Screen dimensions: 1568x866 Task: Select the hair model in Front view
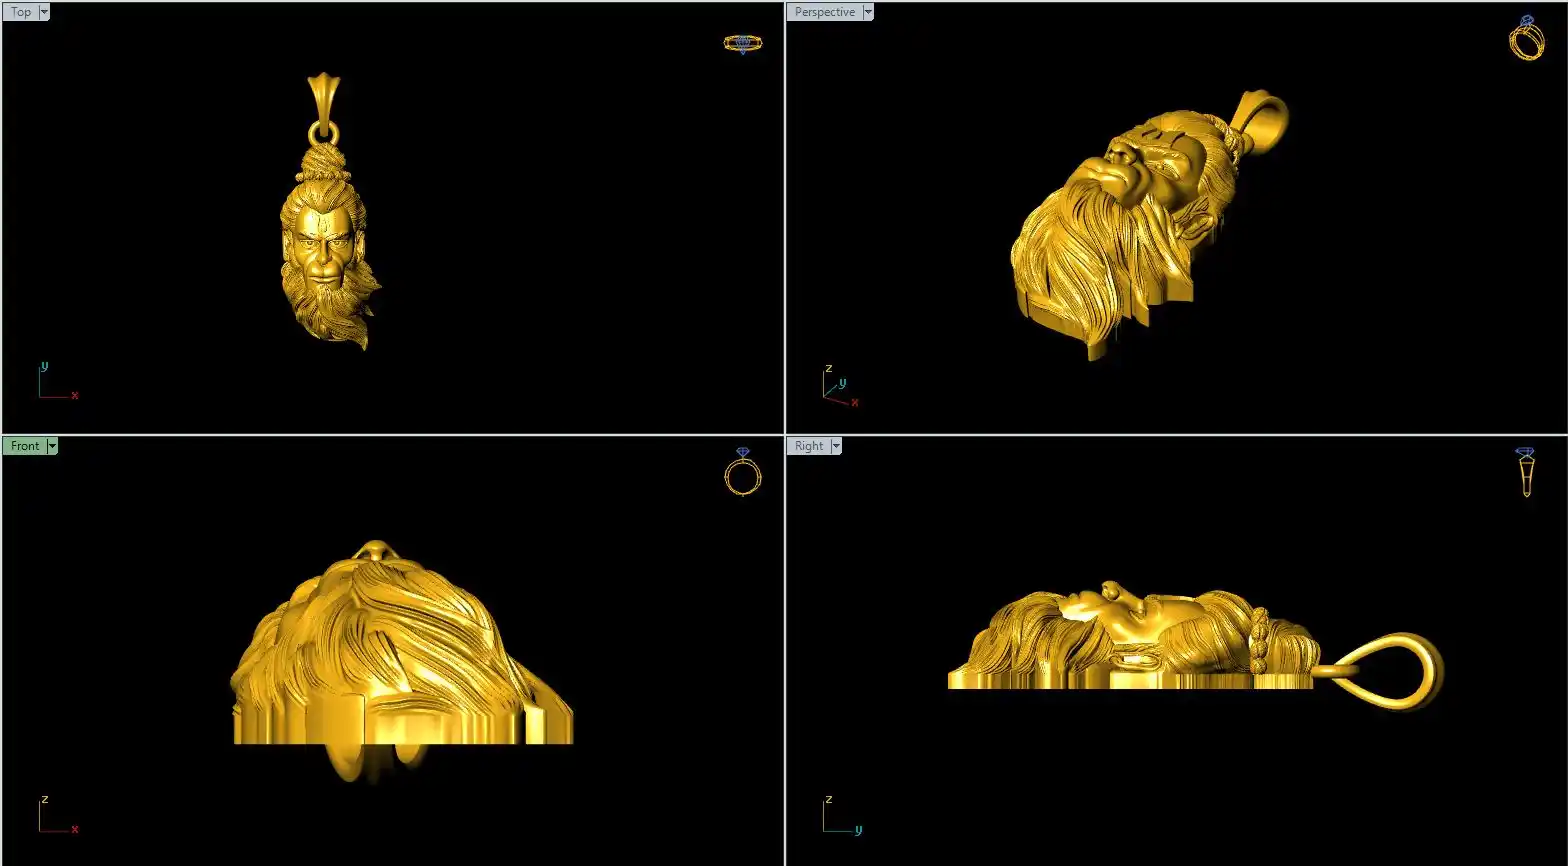[400, 650]
